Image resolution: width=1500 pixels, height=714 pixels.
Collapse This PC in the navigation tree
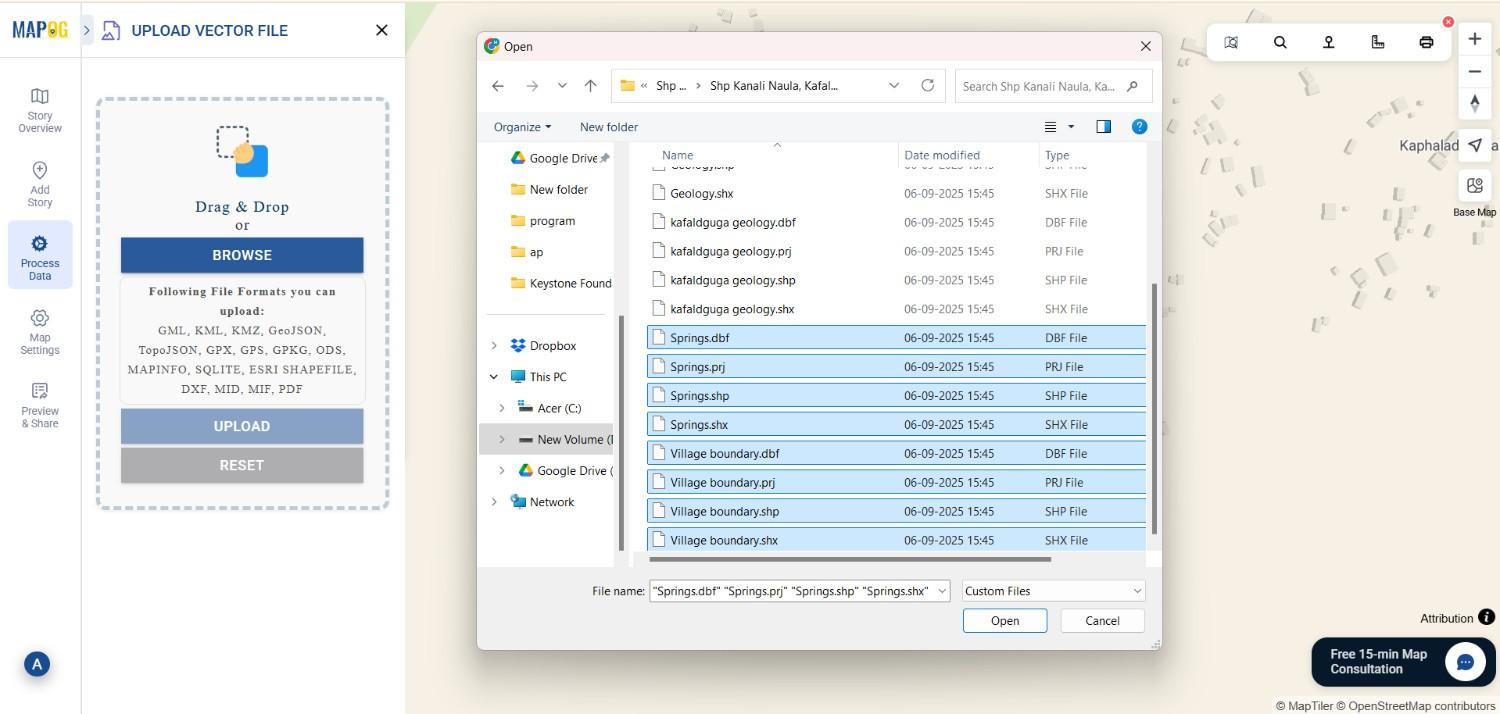pyautogui.click(x=493, y=376)
